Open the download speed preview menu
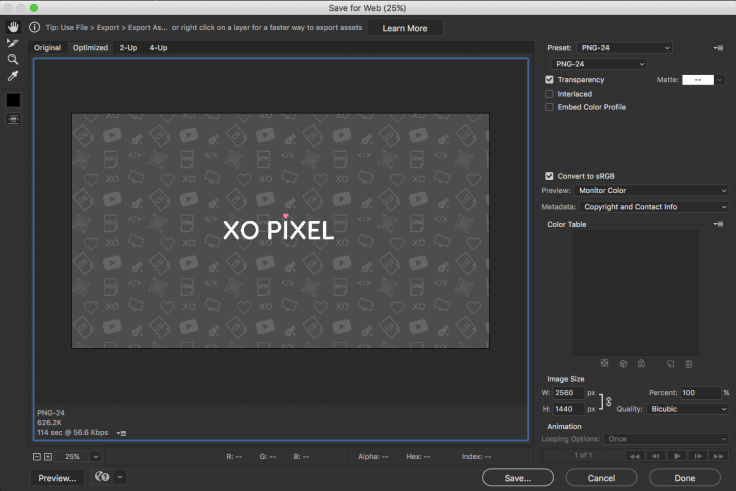The height and width of the screenshot is (491, 736). pos(122,433)
